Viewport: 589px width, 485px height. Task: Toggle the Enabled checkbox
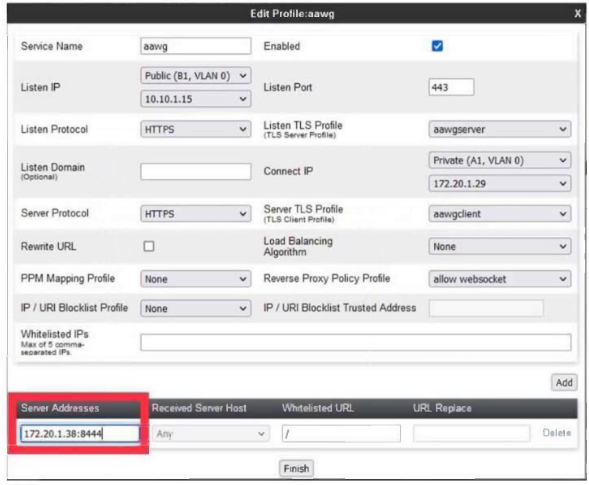pos(437,46)
